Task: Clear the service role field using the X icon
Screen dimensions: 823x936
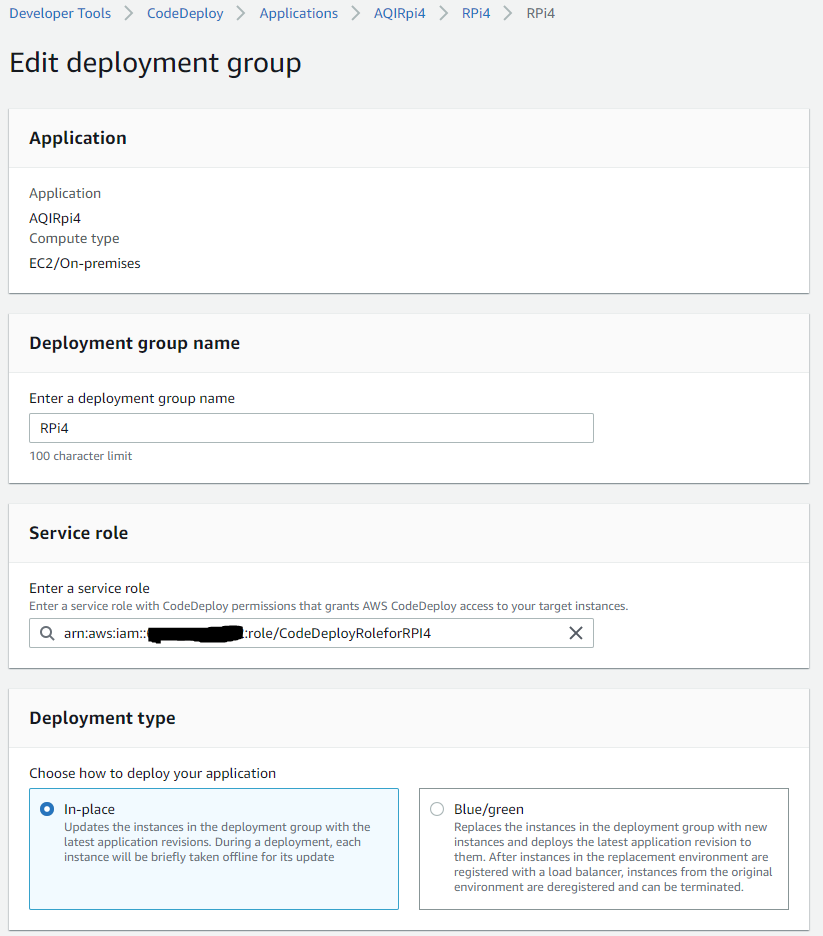Action: (575, 633)
